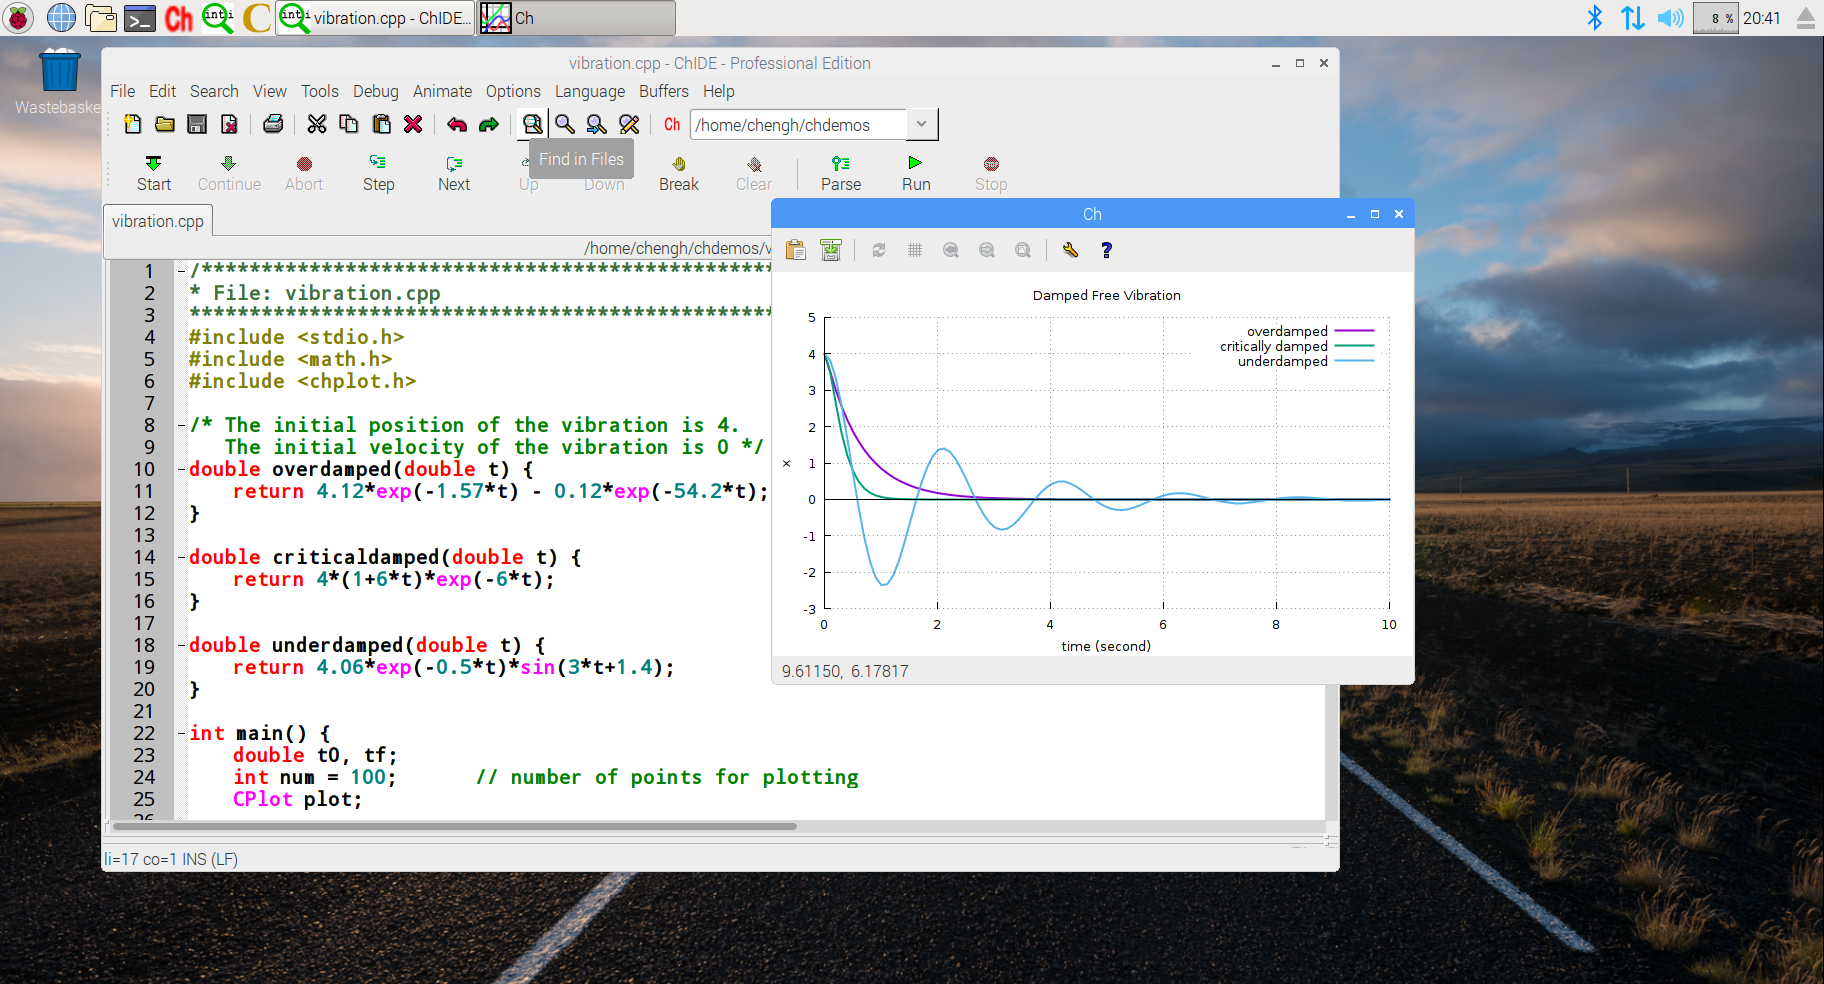Open the Debug menu
Image resolution: width=1824 pixels, height=984 pixels.
tap(375, 91)
